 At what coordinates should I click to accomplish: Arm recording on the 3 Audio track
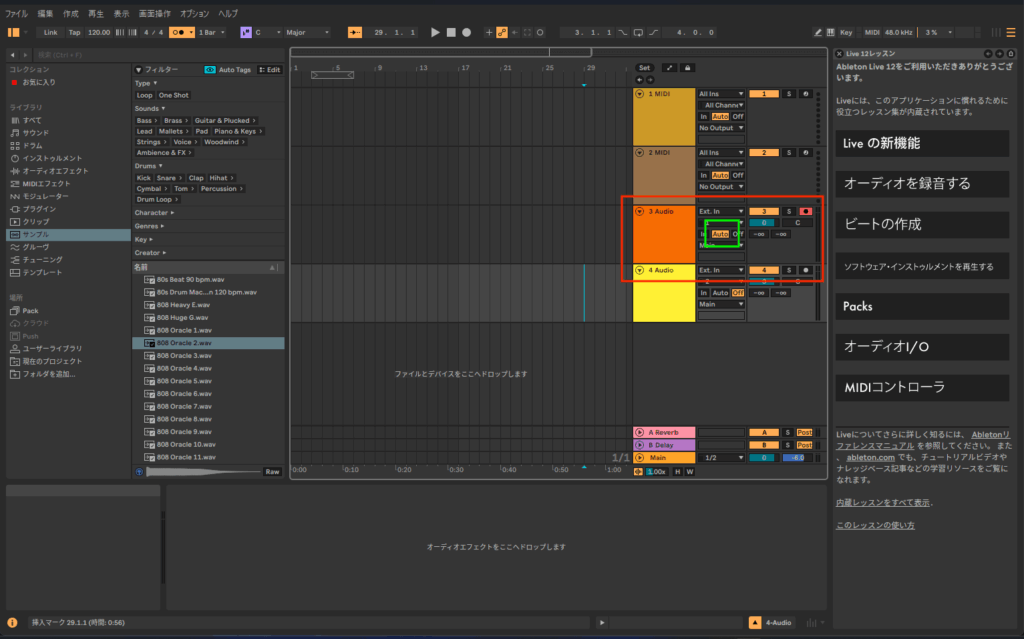point(806,211)
